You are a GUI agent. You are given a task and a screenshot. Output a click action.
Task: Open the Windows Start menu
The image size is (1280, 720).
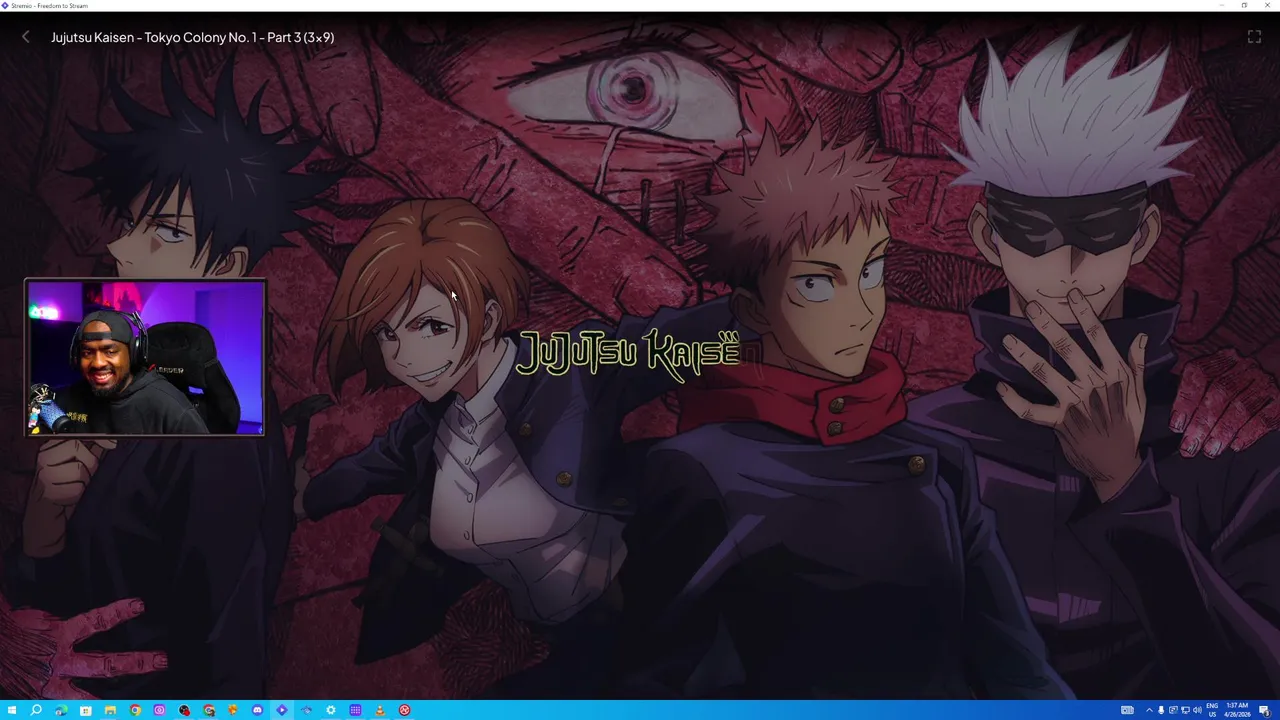tap(12, 710)
